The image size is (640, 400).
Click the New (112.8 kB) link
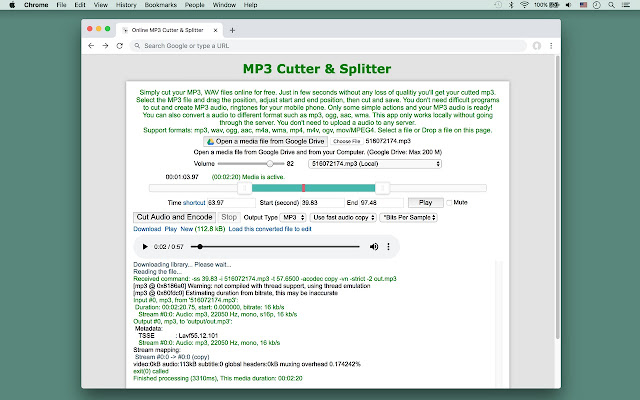tap(203, 229)
